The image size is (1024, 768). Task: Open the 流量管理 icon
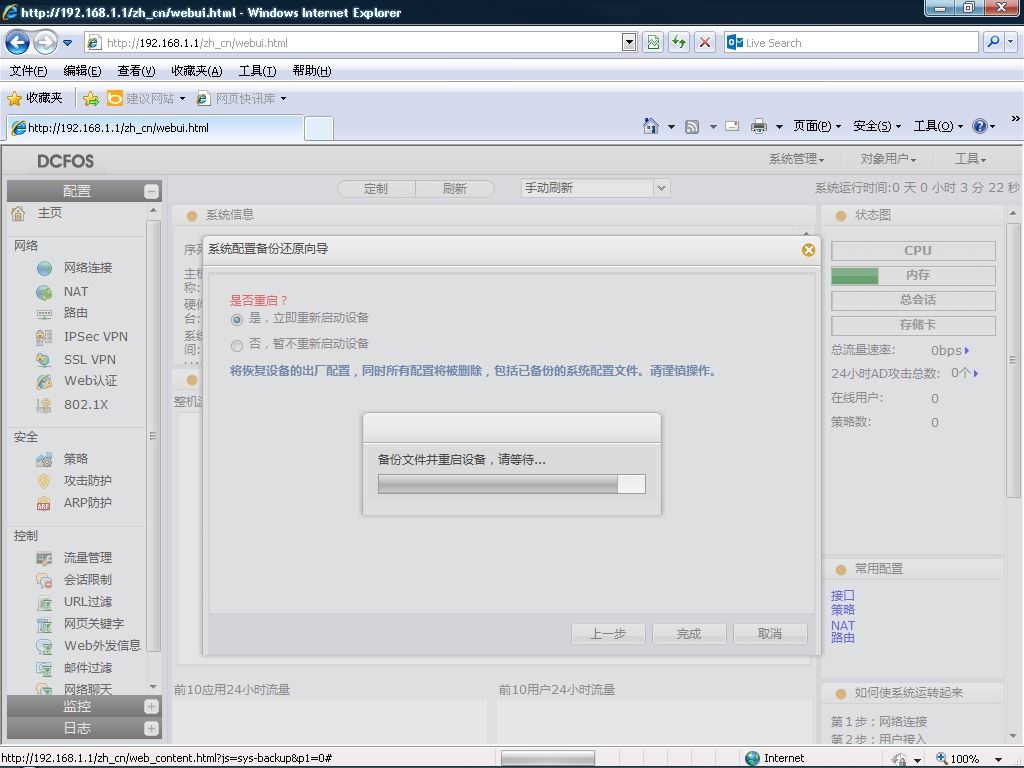click(44, 558)
